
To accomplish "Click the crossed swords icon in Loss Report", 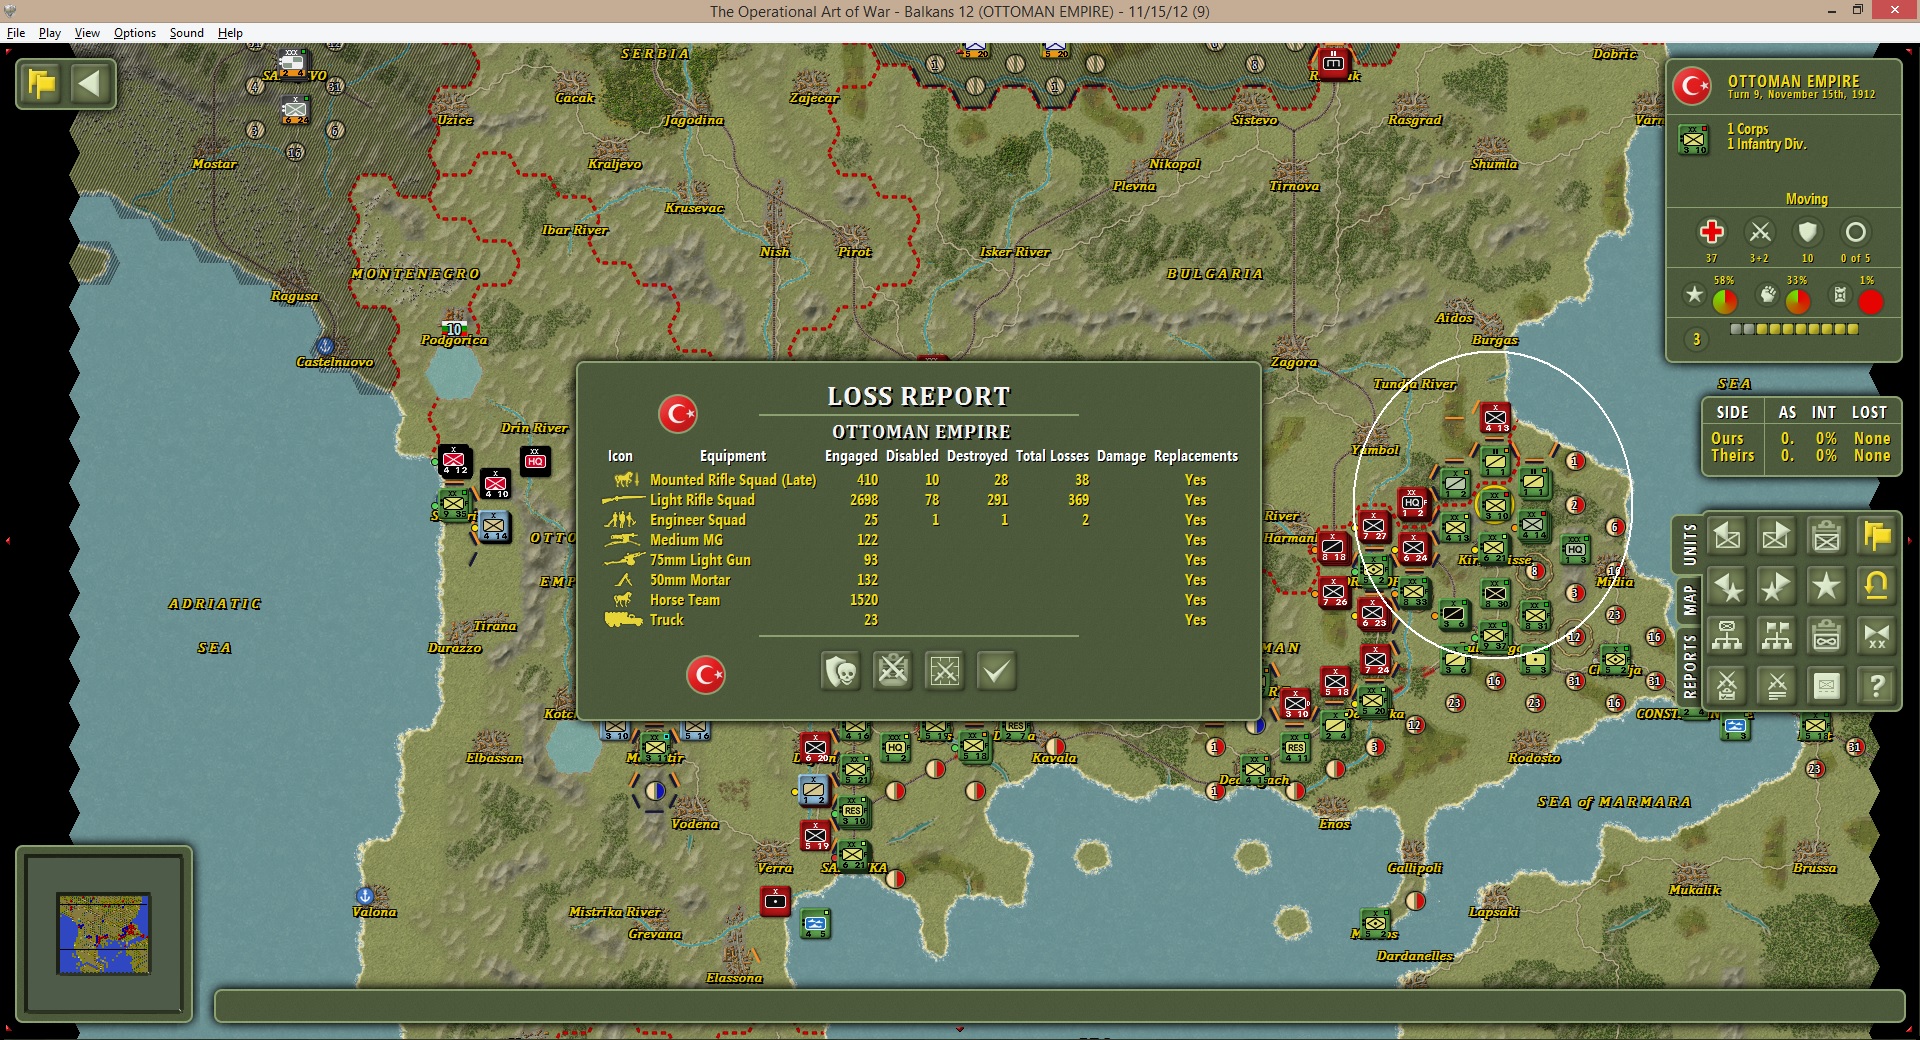I will (893, 671).
